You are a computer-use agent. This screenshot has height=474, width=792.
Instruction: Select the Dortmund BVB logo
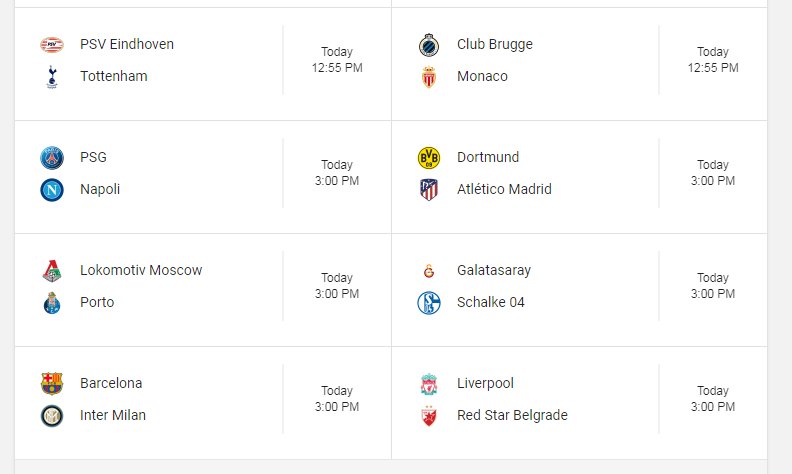click(429, 158)
